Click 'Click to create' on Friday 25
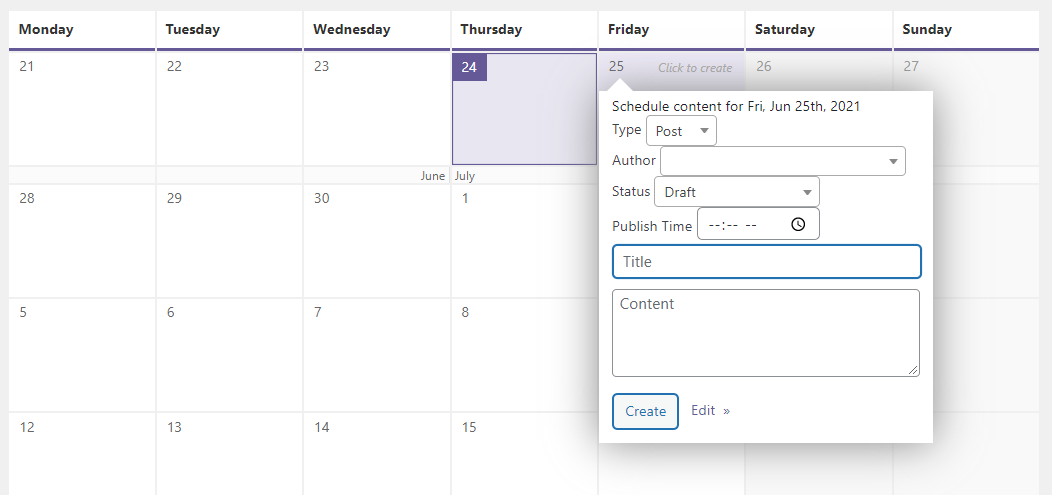Image resolution: width=1052 pixels, height=495 pixels. click(x=694, y=68)
